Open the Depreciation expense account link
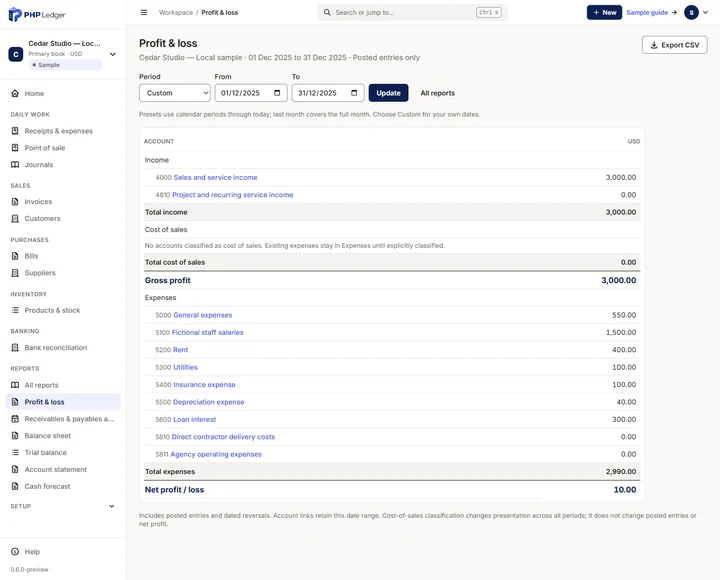The height and width of the screenshot is (580, 720). [x=208, y=402]
